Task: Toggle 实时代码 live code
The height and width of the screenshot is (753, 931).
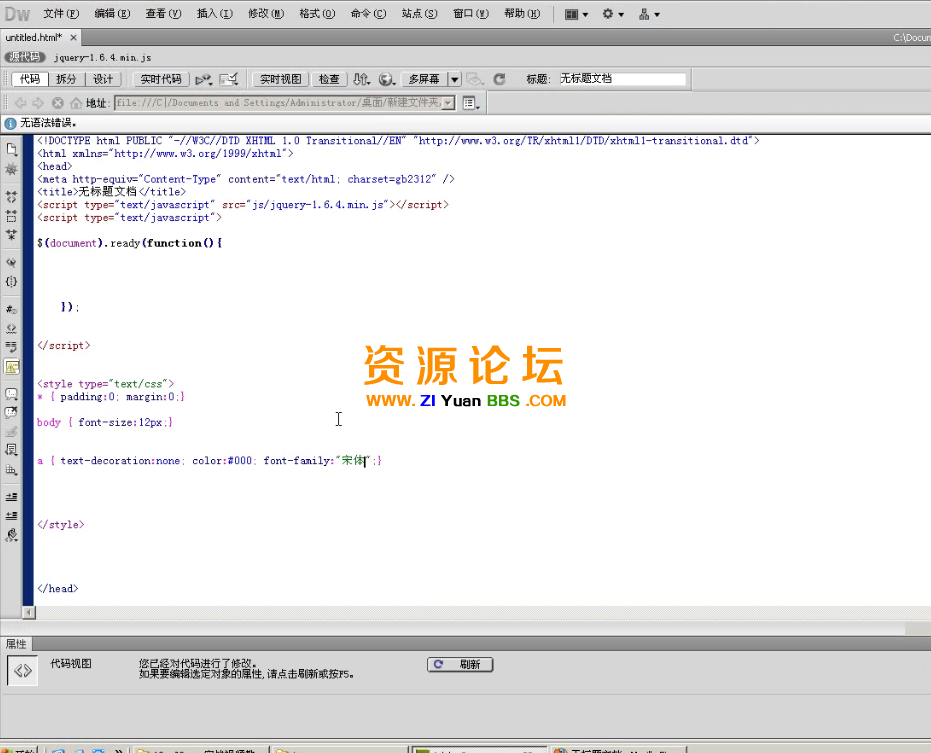Action: click(x=161, y=79)
